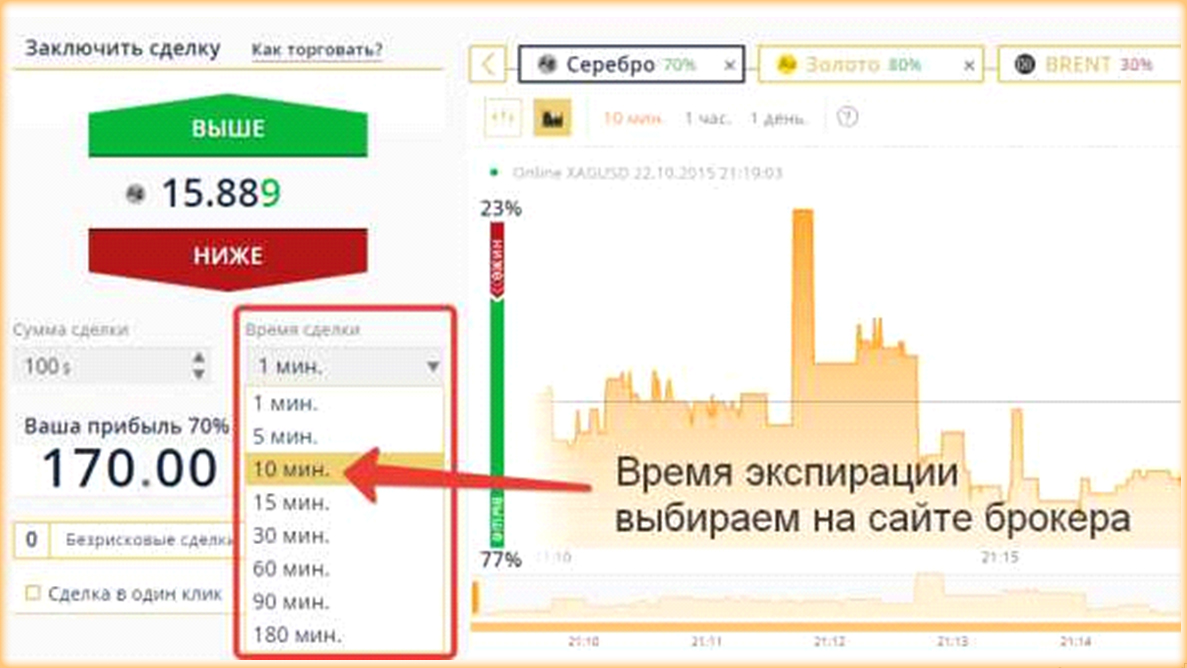Click the Сумма сделки amount field

[x=100, y=367]
